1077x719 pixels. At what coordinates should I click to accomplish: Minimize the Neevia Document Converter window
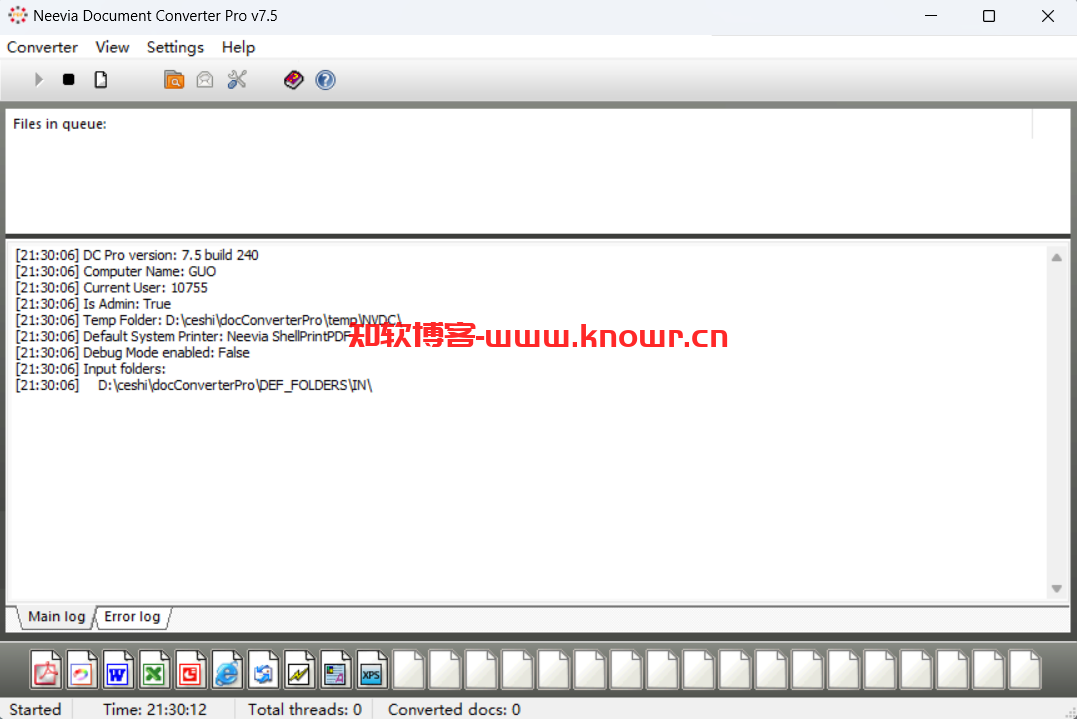click(x=931, y=16)
